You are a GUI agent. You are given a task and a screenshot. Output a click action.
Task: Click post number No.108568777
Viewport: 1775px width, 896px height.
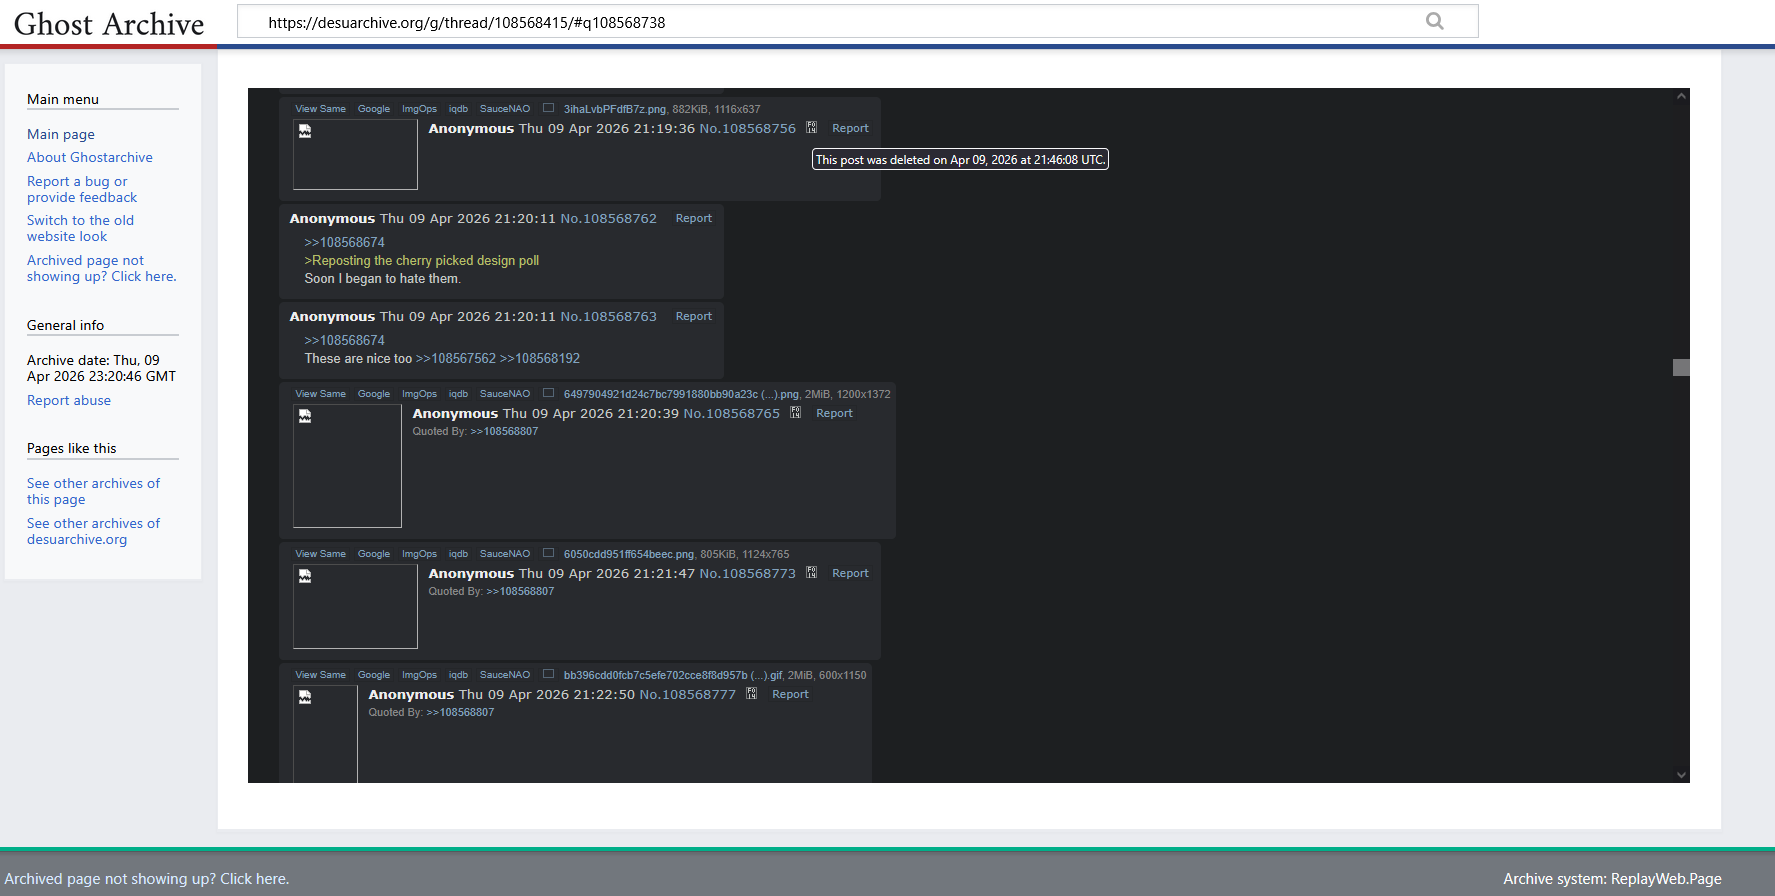point(688,694)
